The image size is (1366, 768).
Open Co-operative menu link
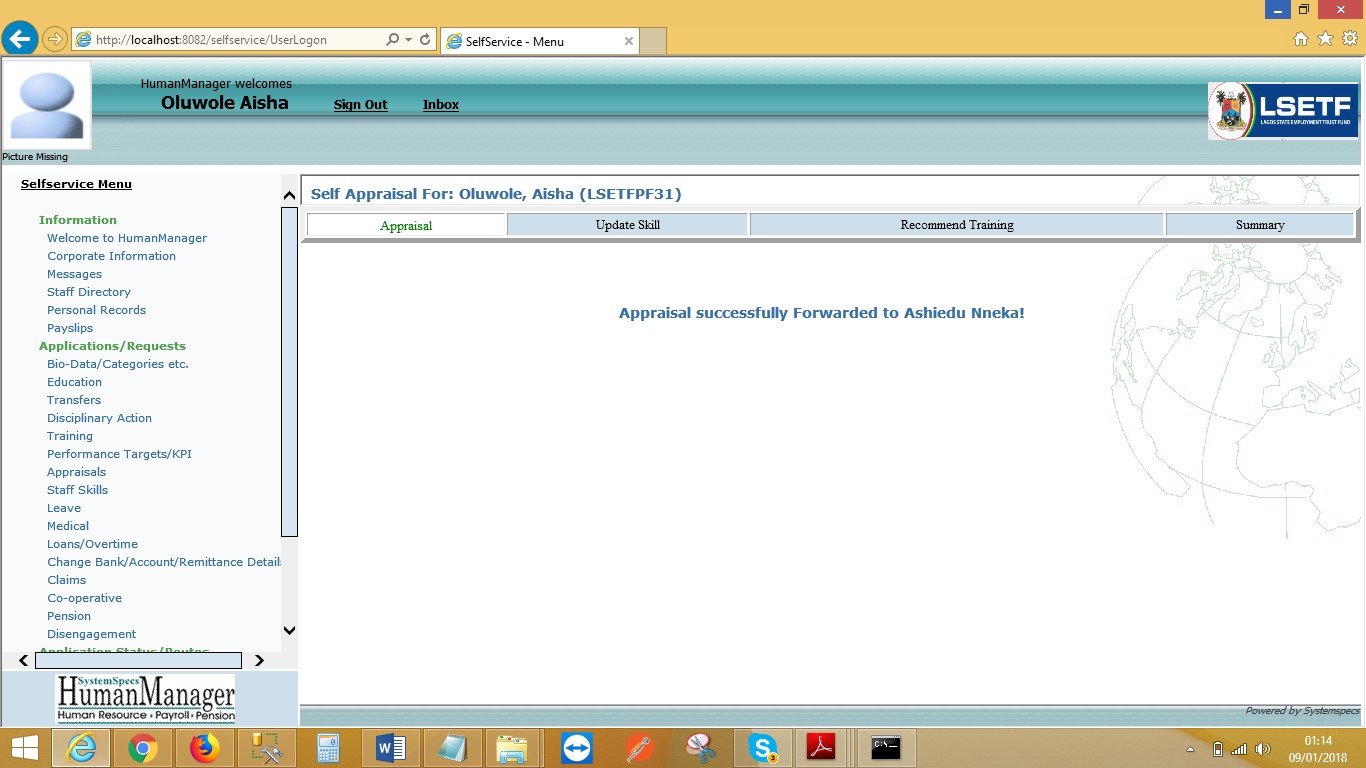point(84,598)
